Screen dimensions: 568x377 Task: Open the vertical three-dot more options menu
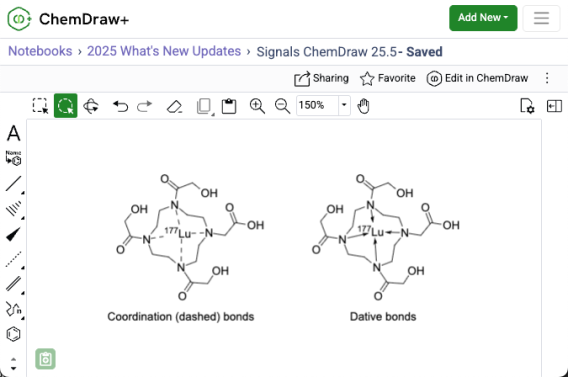547,78
